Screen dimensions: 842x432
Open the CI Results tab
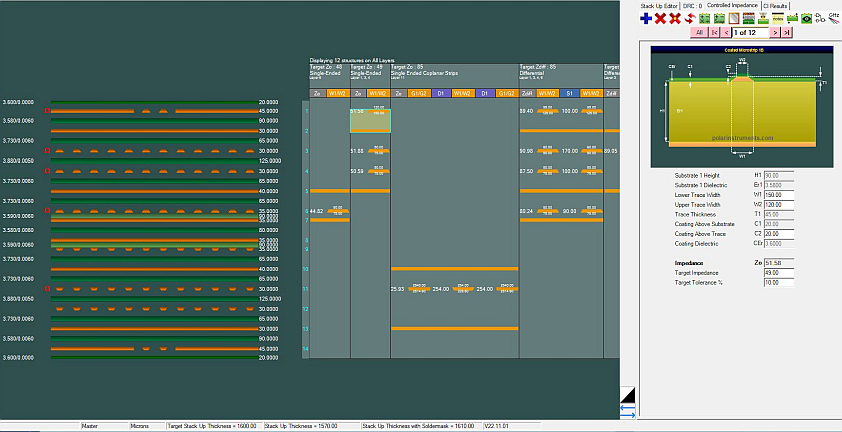coord(775,6)
